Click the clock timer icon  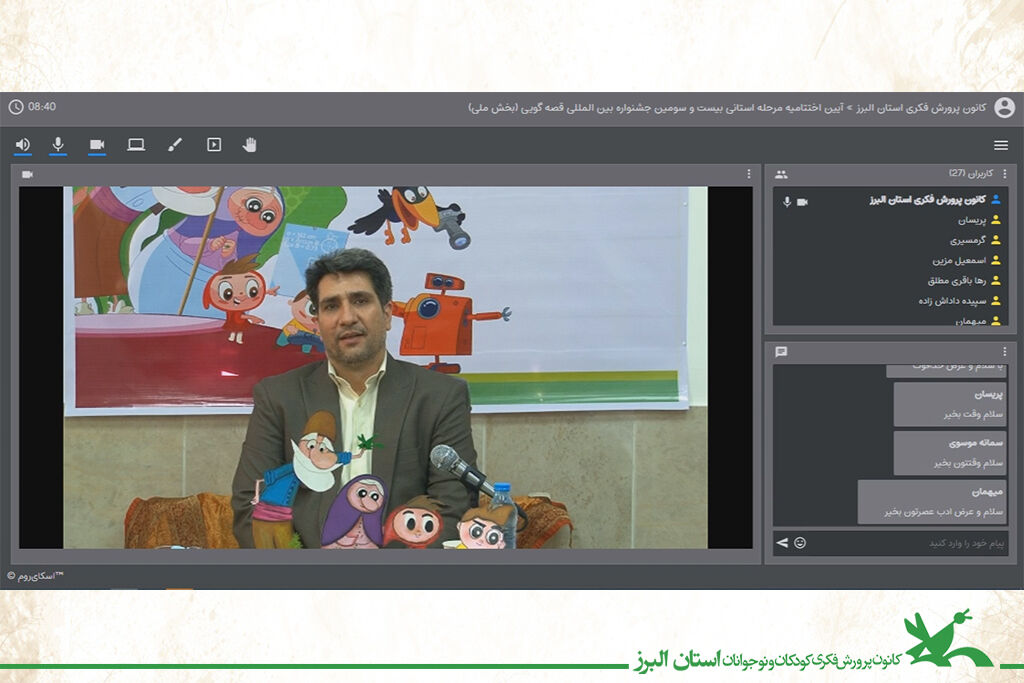(x=16, y=106)
